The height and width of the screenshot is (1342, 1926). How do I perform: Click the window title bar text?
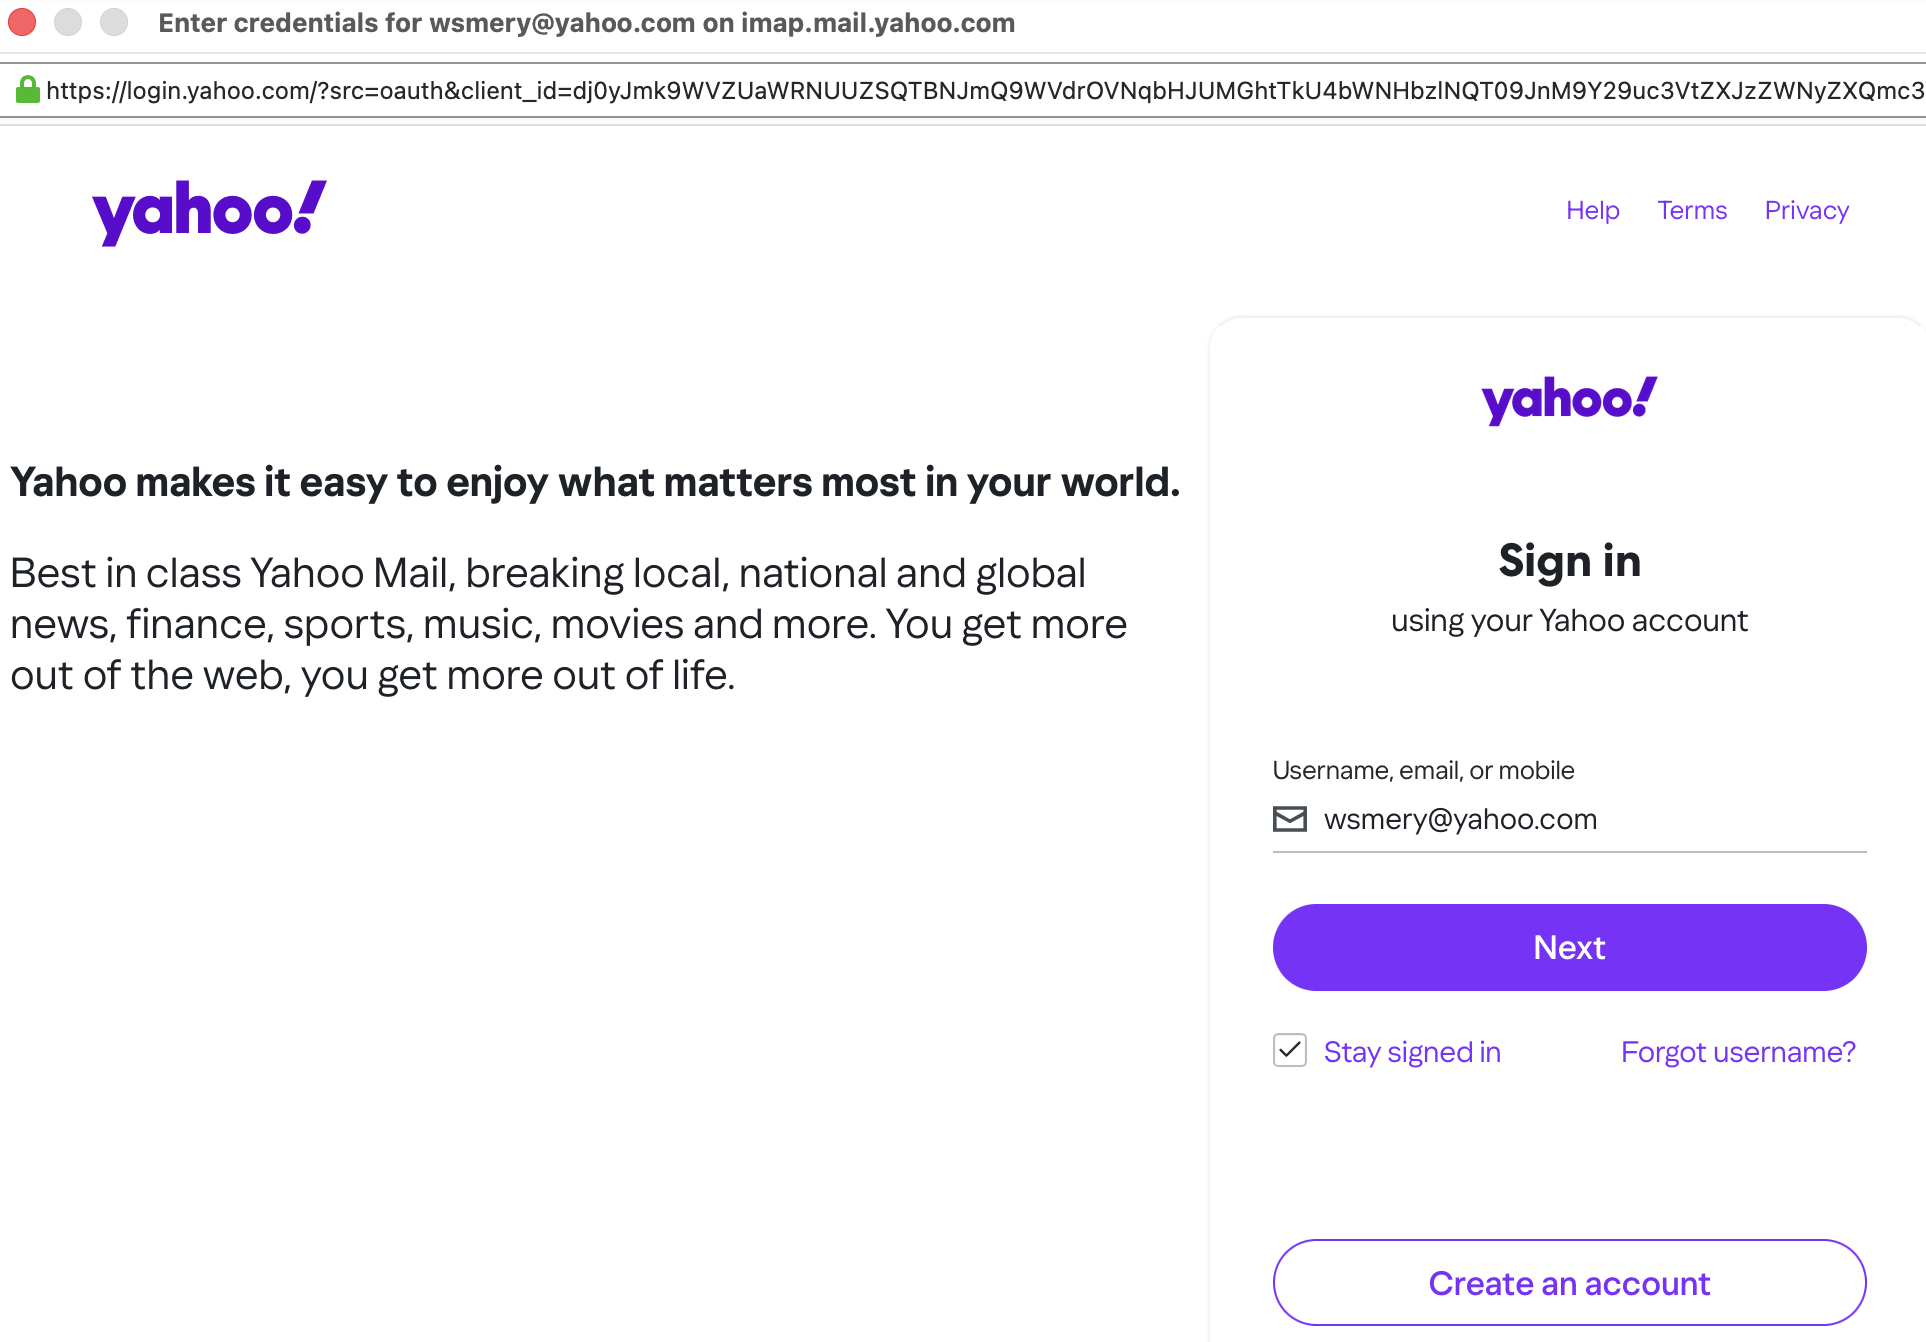(x=586, y=23)
